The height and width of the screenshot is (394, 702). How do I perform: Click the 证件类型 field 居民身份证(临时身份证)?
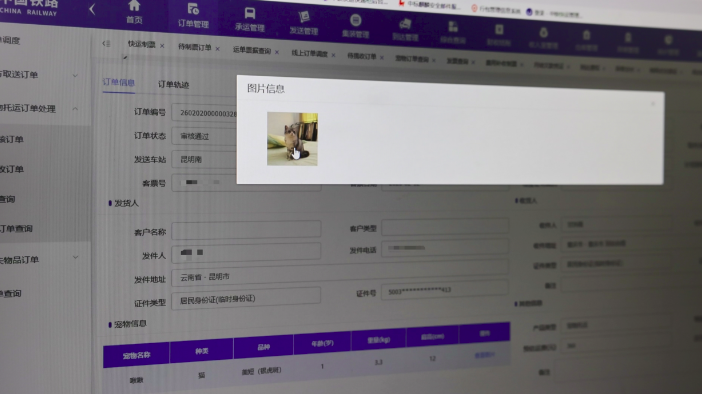(x=246, y=298)
